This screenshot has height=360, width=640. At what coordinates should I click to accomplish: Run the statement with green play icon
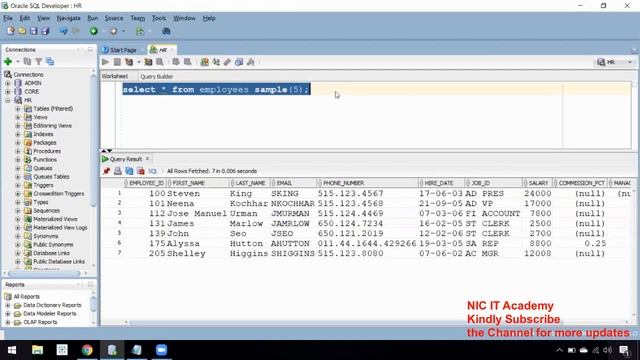(105, 62)
